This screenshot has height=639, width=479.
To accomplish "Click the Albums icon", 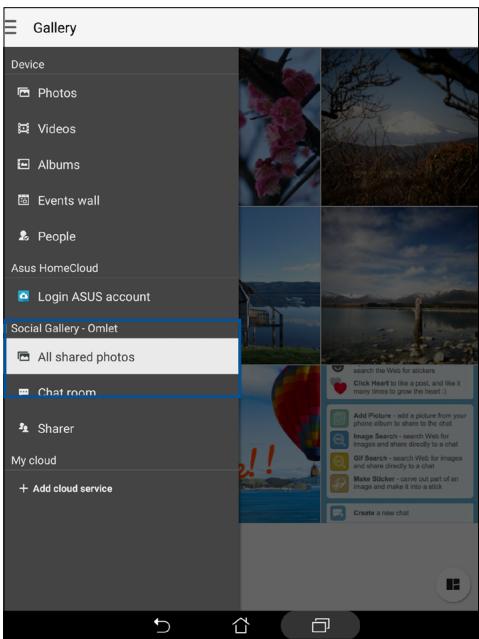I will 24,164.
